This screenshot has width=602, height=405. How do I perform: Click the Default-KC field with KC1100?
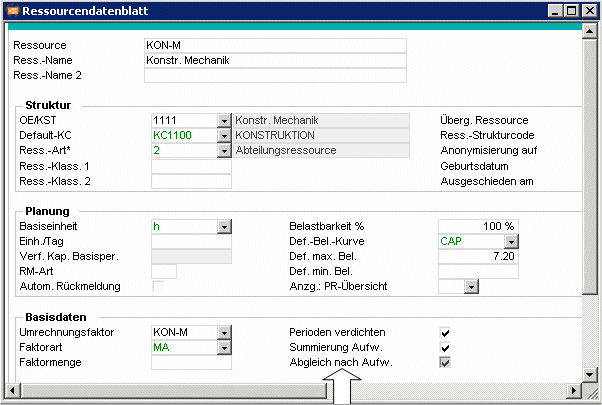[x=185, y=136]
